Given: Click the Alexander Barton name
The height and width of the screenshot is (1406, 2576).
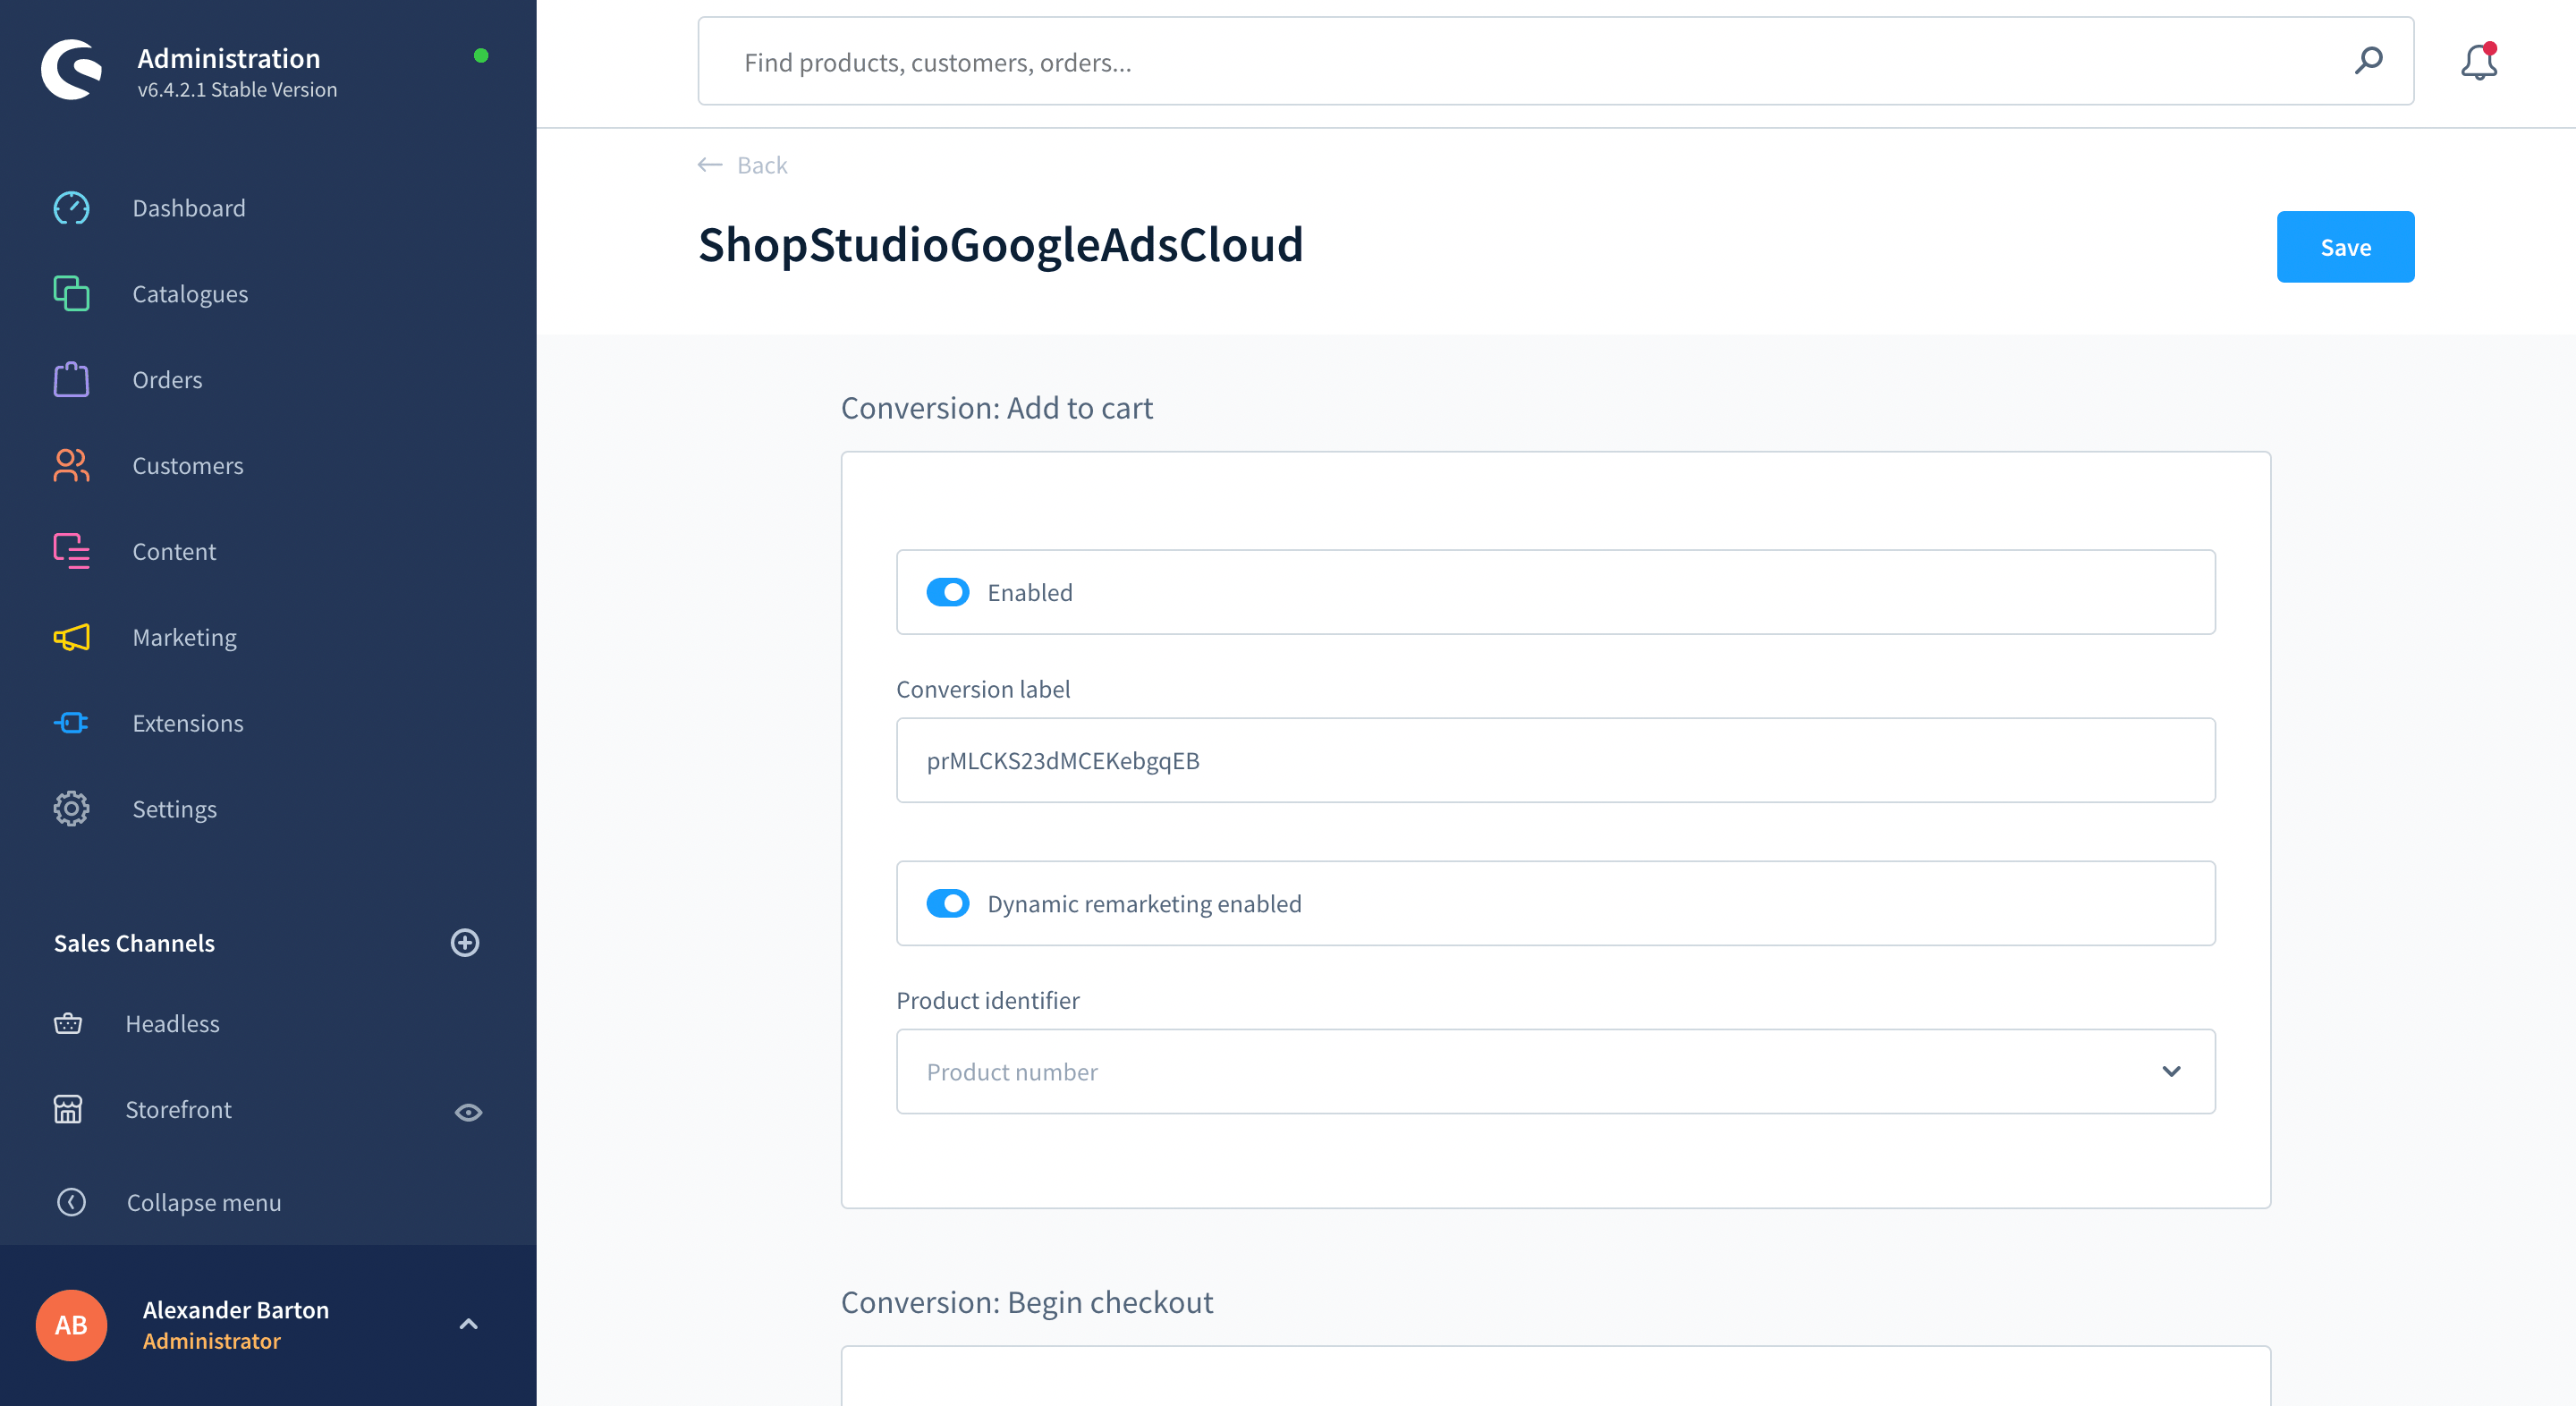Looking at the screenshot, I should pos(236,1310).
